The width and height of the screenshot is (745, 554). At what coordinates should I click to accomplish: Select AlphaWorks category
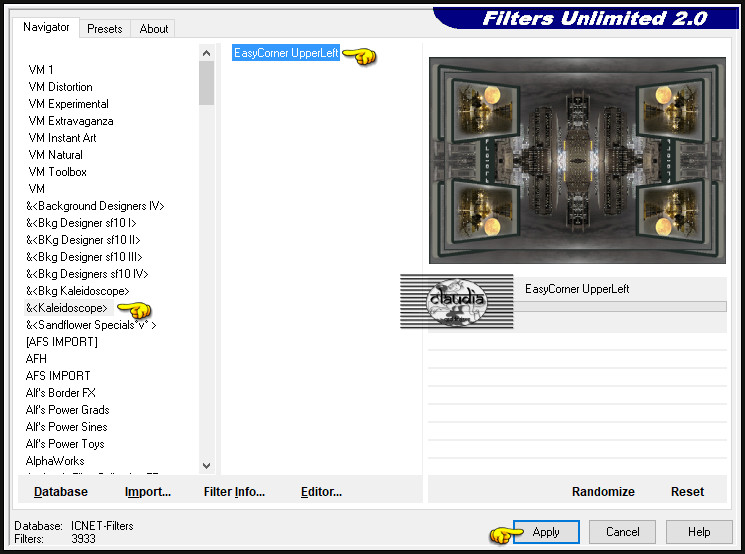coord(55,461)
